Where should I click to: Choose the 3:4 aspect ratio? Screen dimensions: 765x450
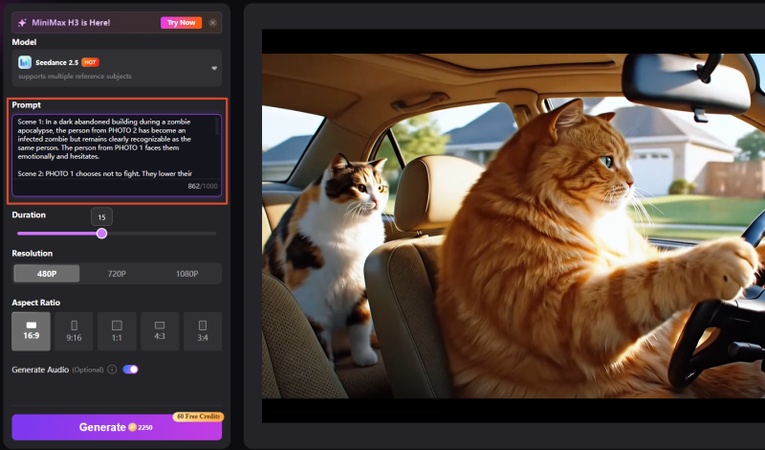click(202, 331)
